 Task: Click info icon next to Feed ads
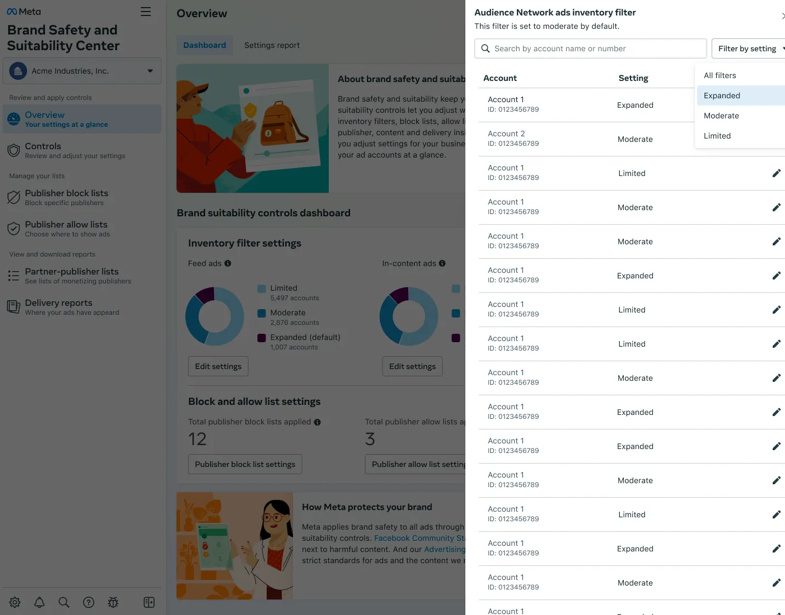pos(228,263)
